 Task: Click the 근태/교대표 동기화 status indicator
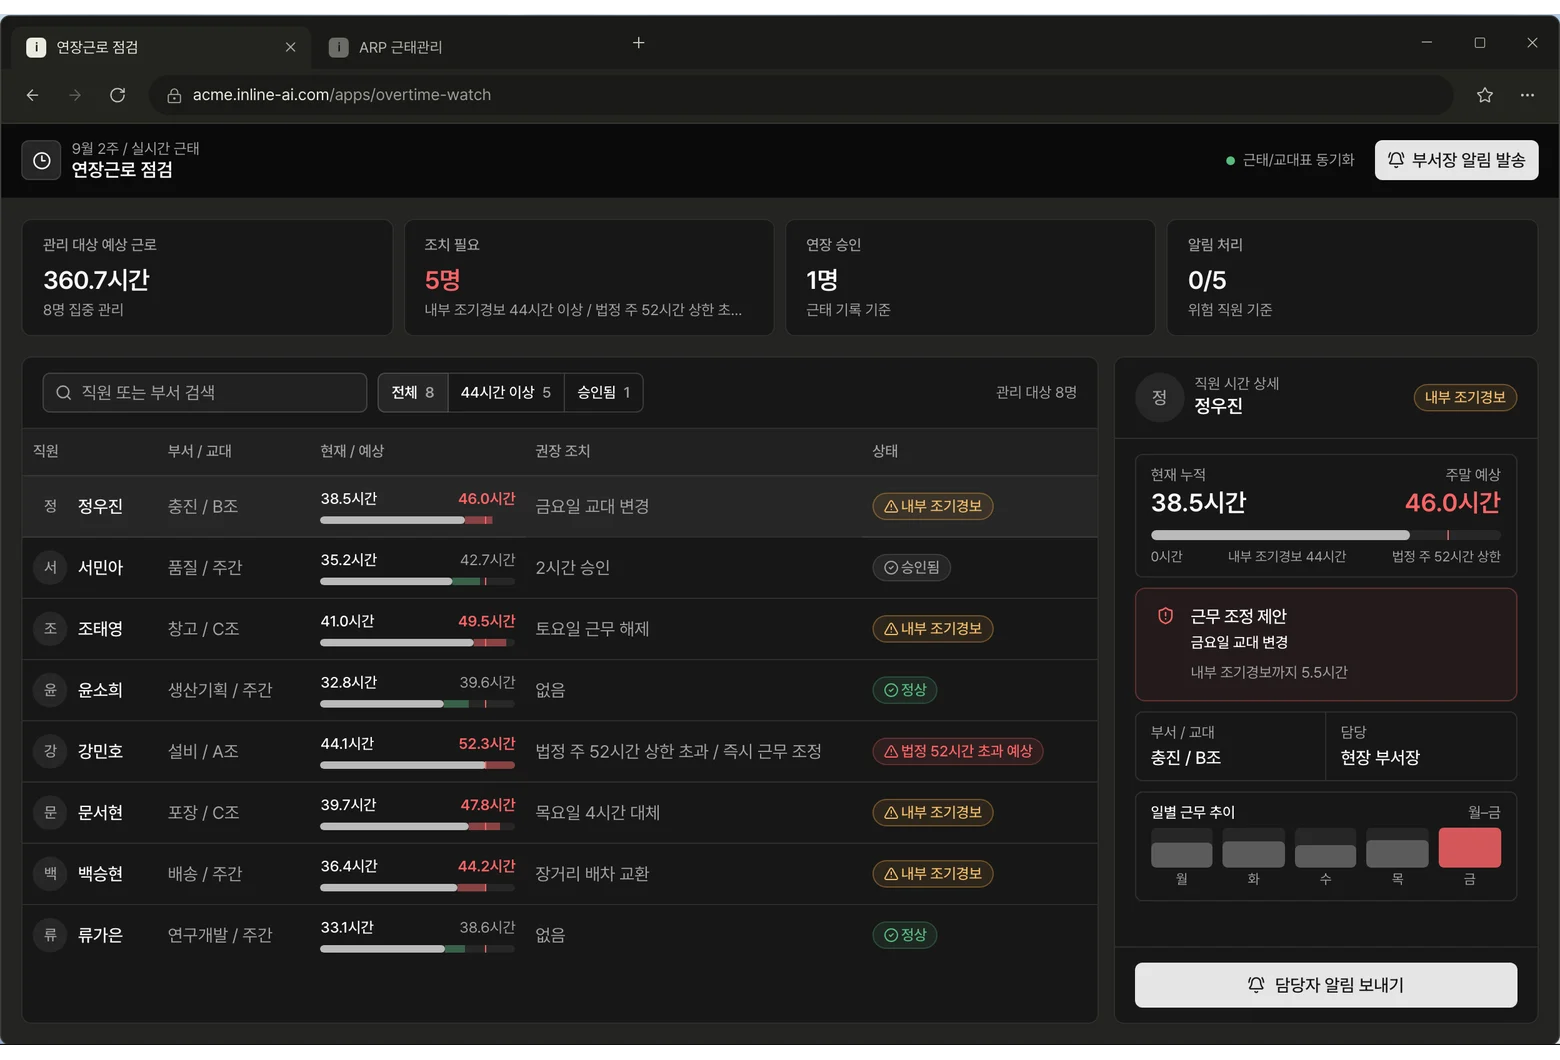(x=1290, y=160)
